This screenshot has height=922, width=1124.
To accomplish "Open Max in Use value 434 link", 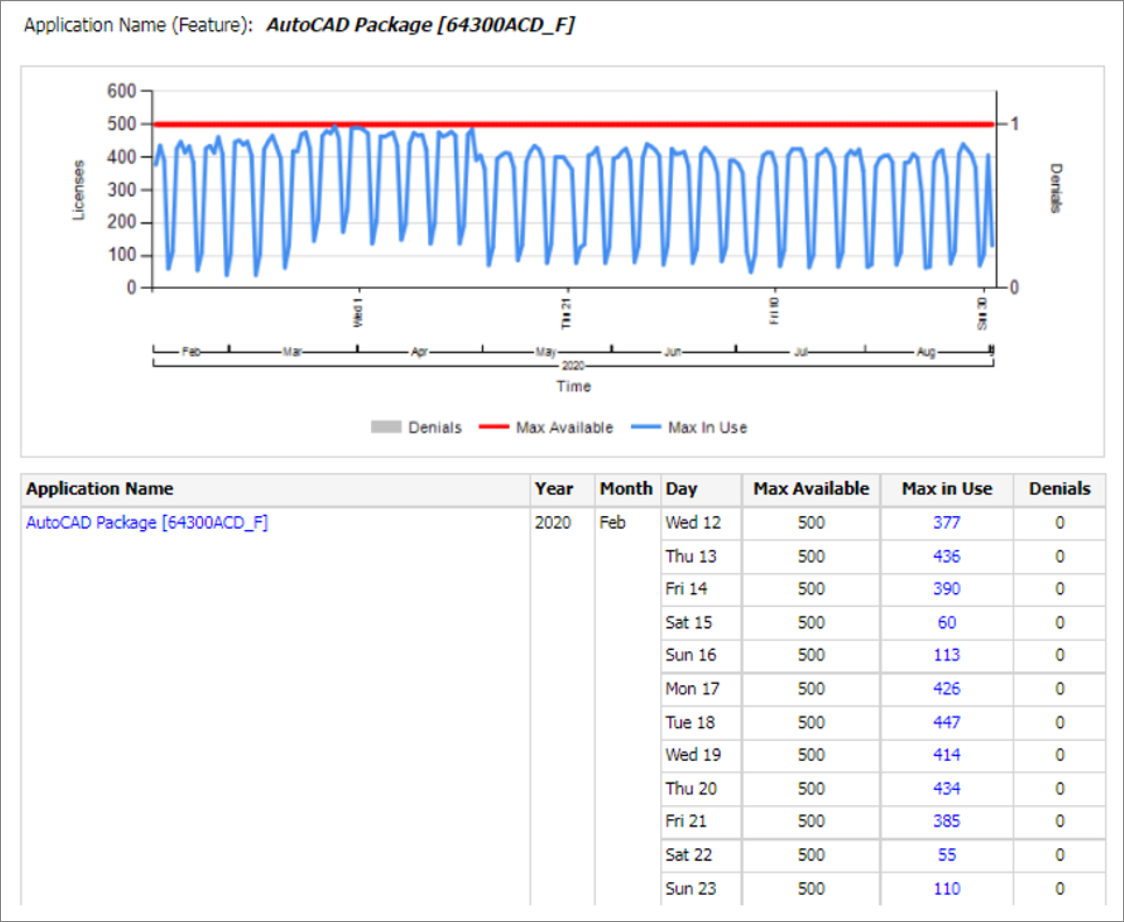I will [x=946, y=788].
